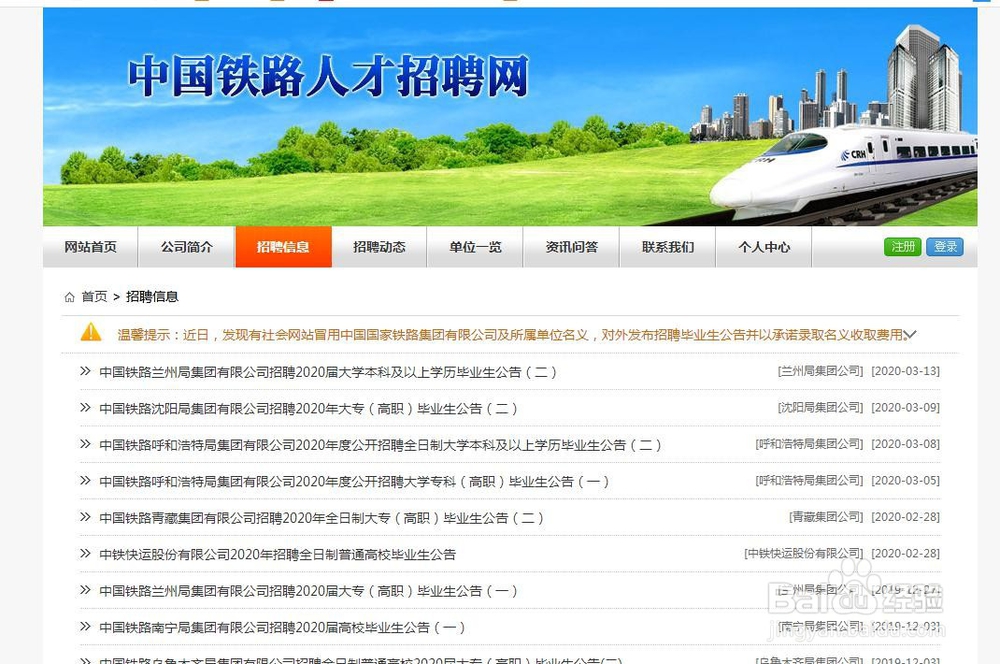
Task: Click the yellow warning triangle icon
Action: [91, 332]
